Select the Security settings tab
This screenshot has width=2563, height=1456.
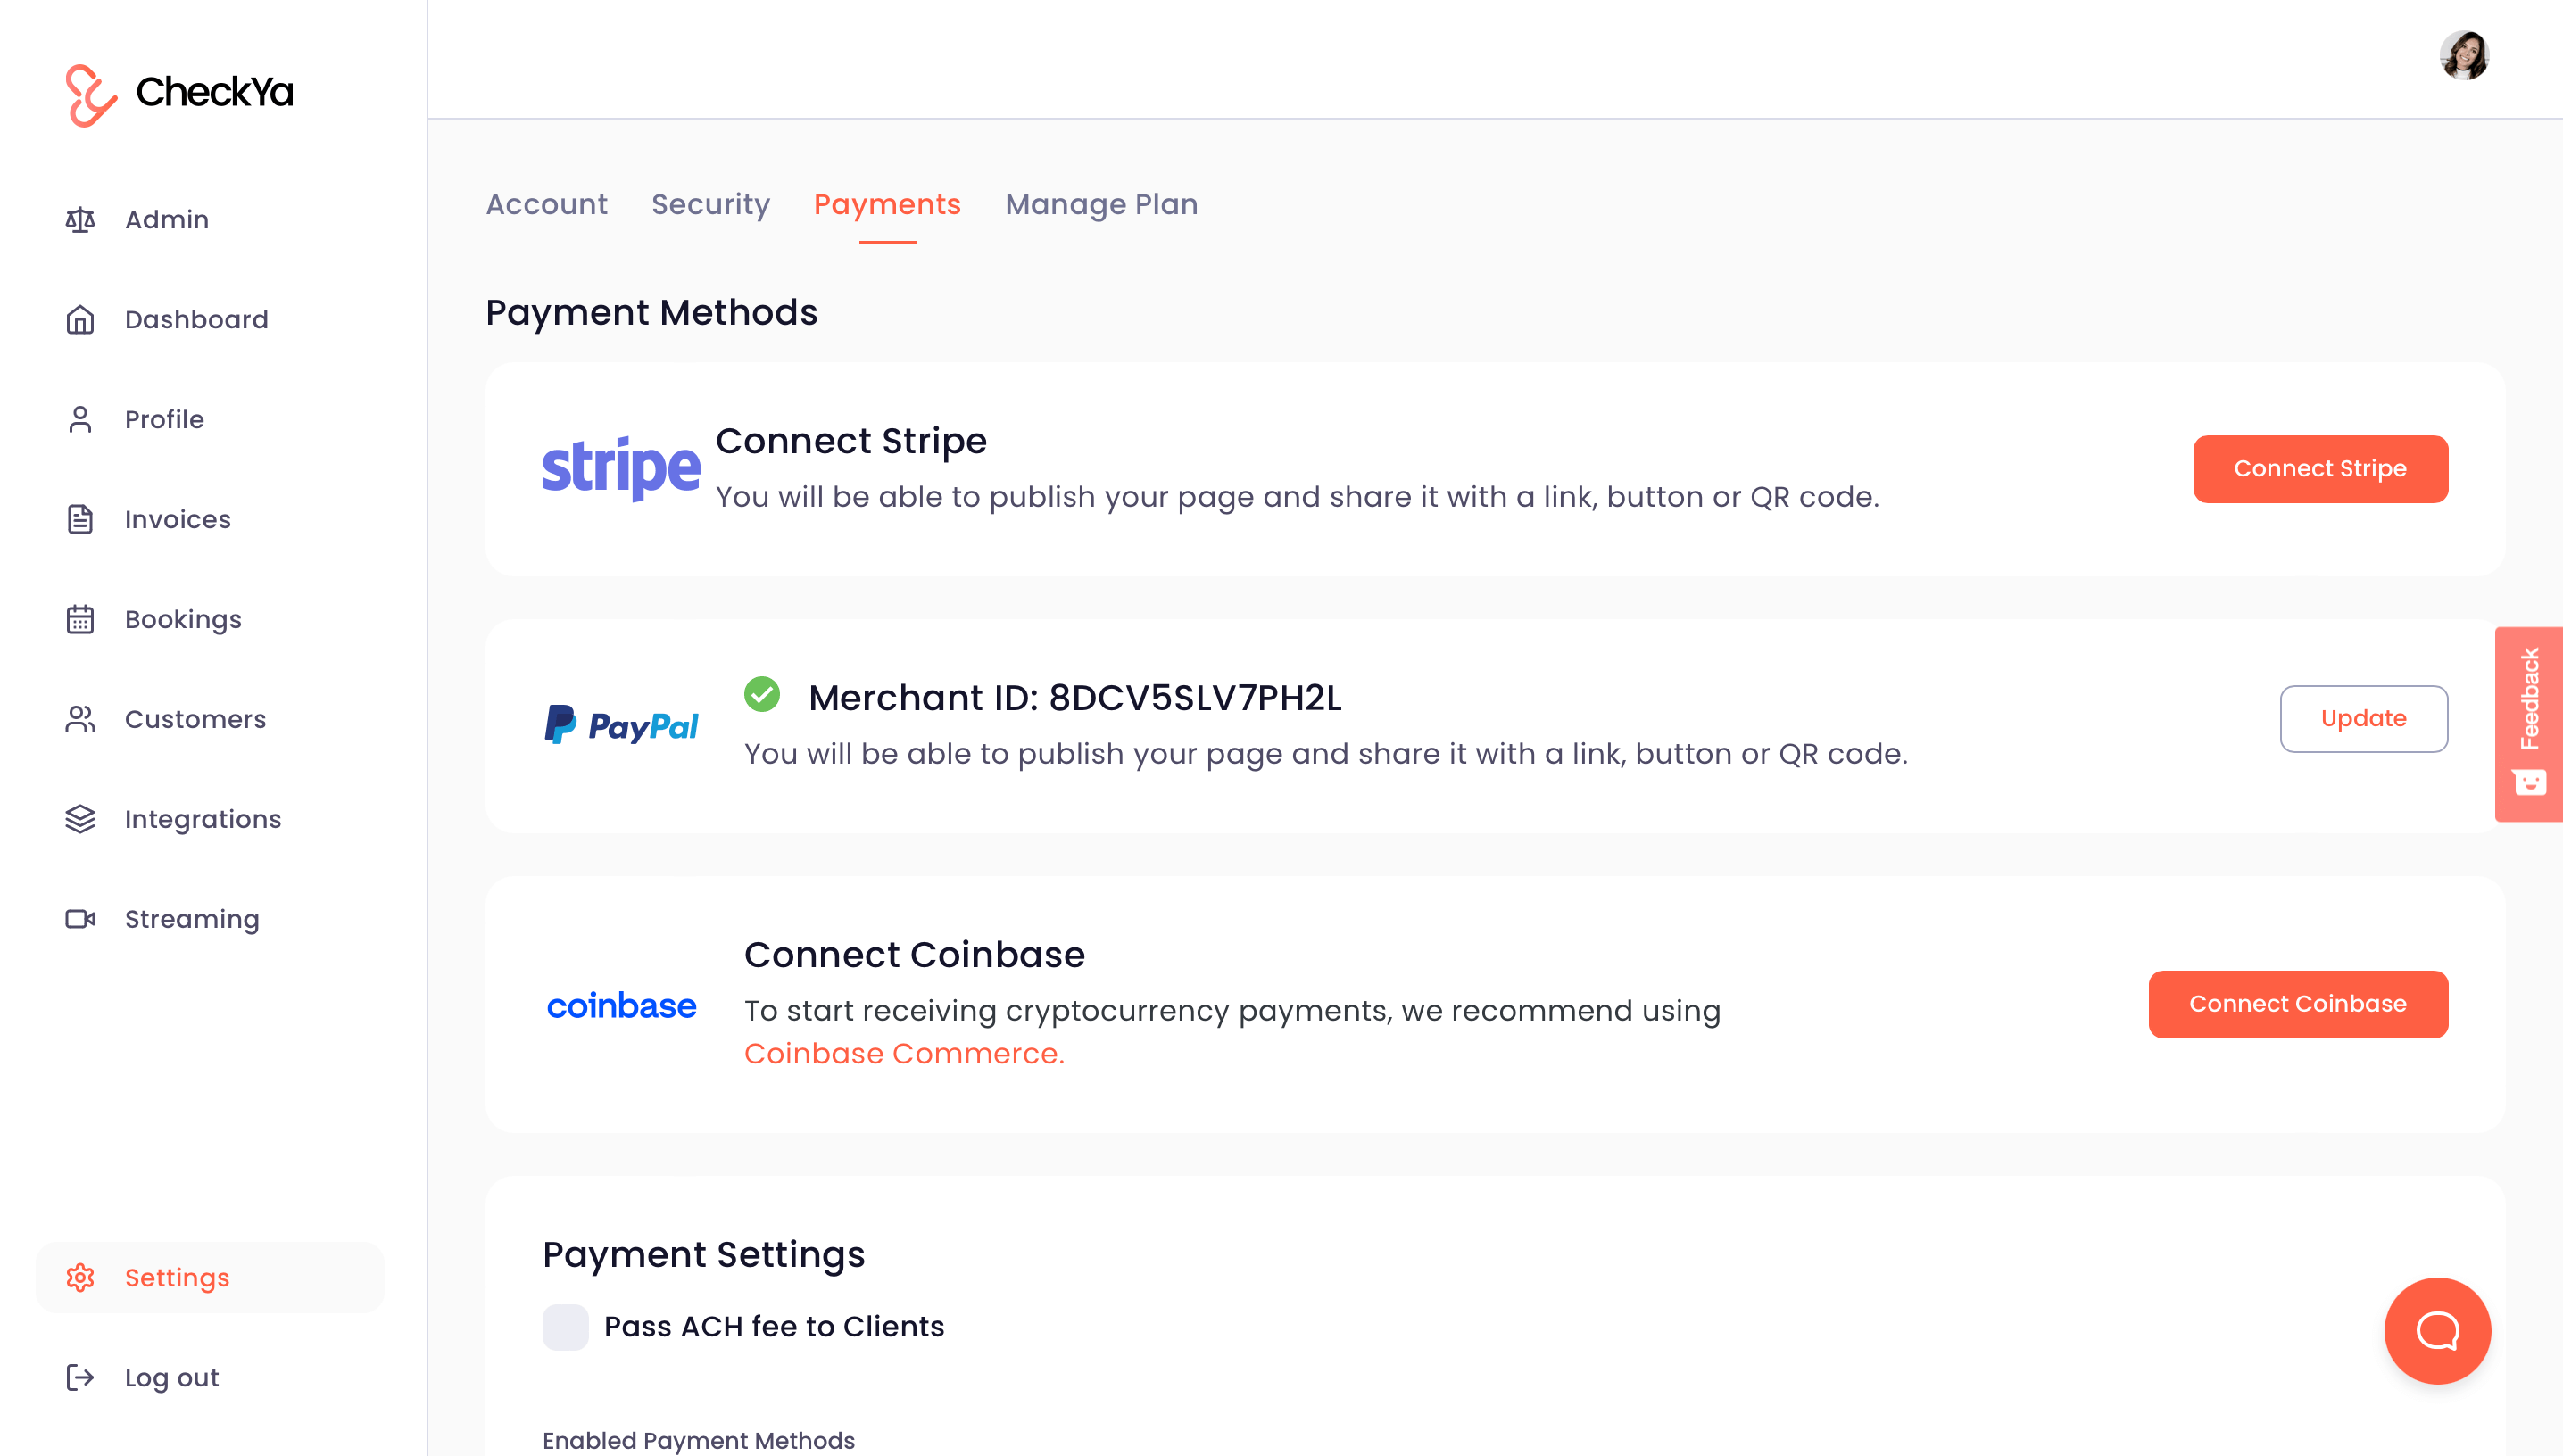[x=711, y=204]
